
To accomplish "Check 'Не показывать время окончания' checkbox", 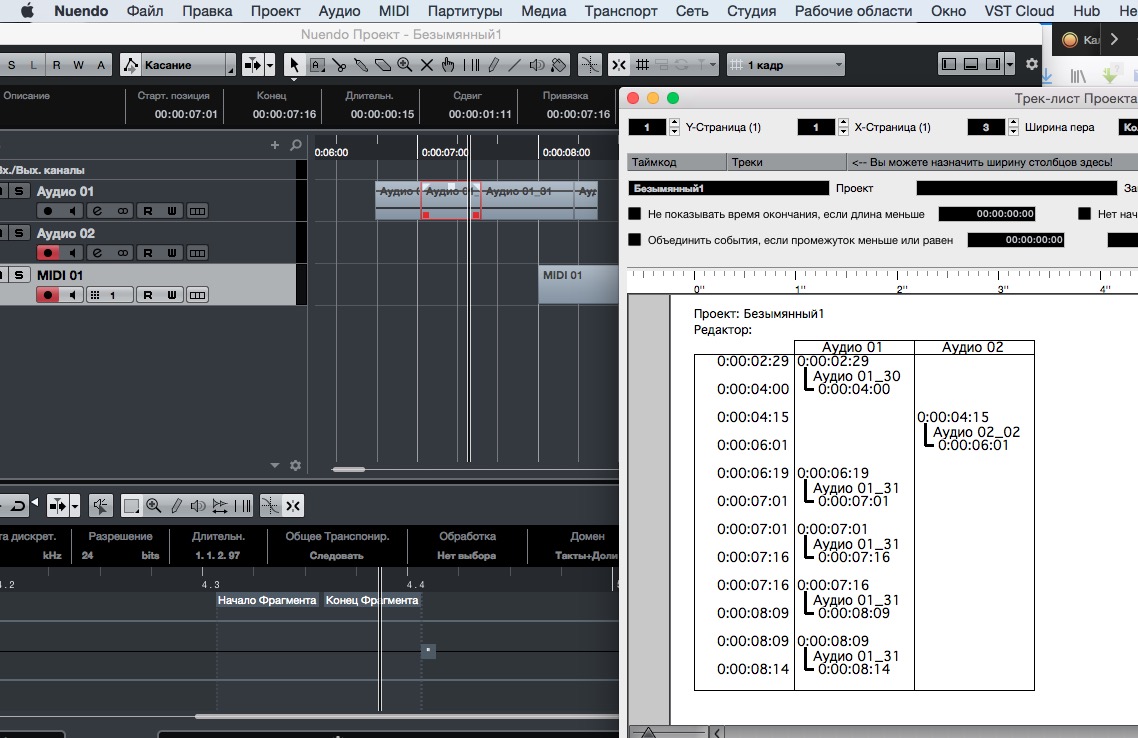I will (635, 214).
